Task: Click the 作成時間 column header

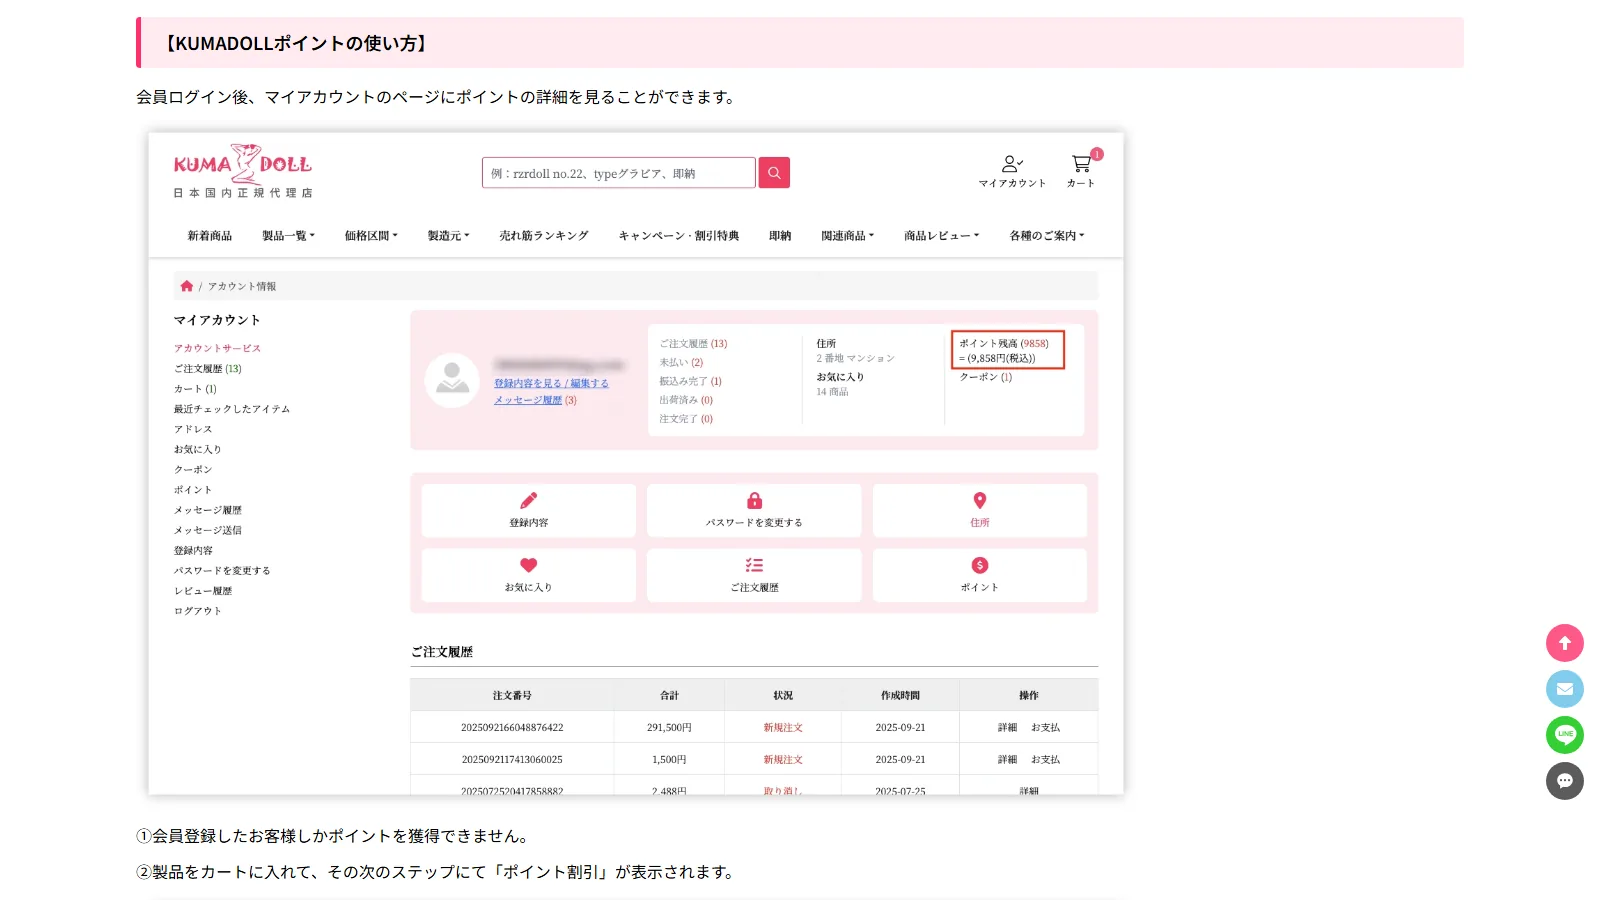Action: (x=900, y=695)
